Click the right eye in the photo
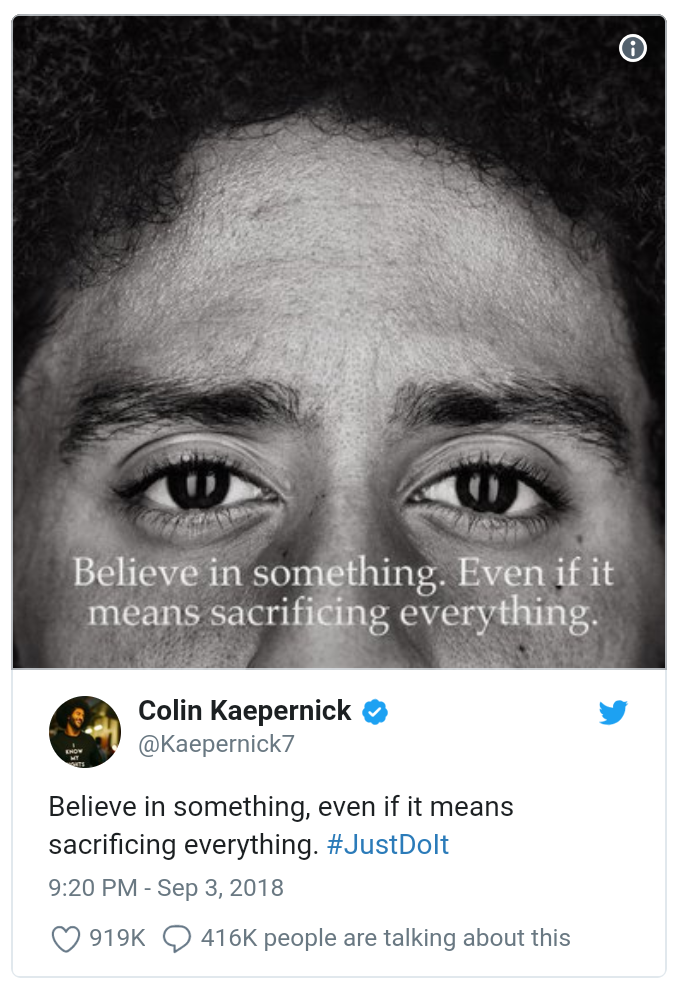The height and width of the screenshot is (1008, 682). (483, 487)
